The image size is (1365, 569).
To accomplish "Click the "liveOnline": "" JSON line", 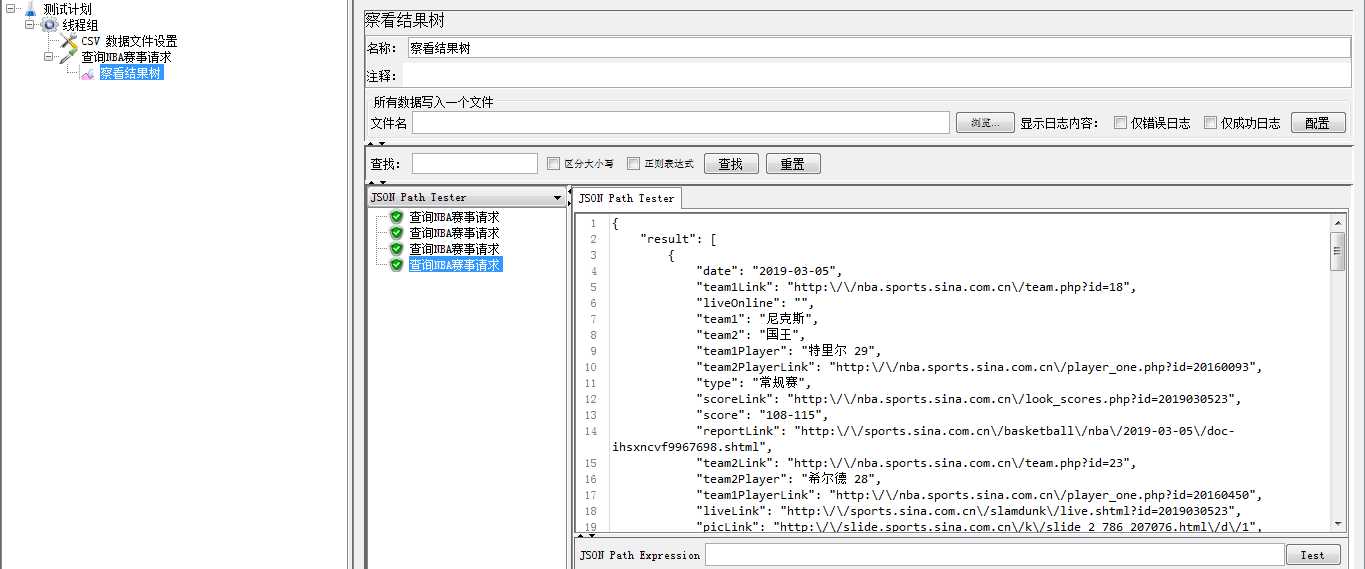I will [755, 303].
